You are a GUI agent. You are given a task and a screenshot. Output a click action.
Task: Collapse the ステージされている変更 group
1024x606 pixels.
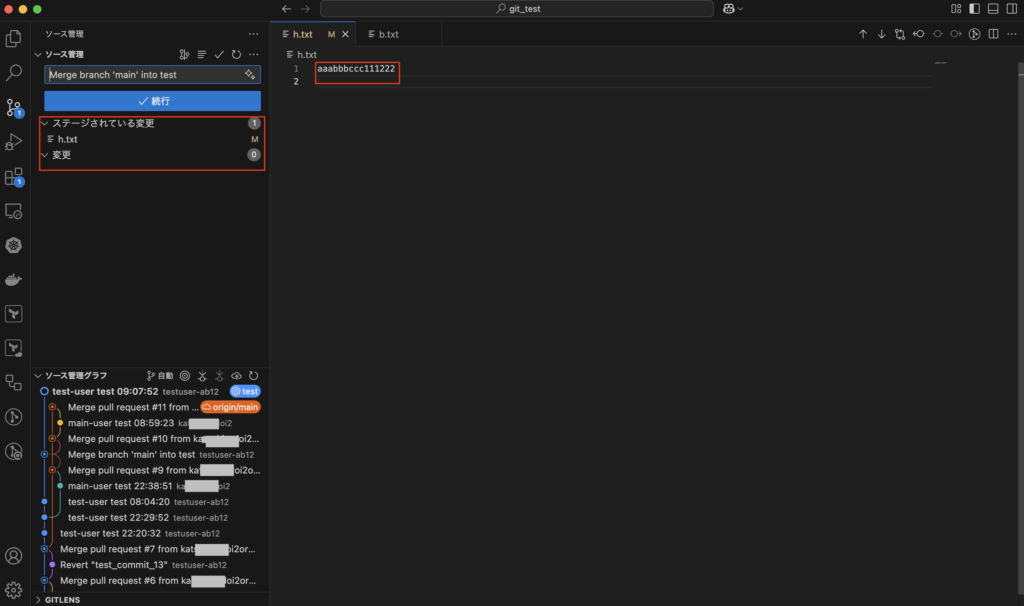click(44, 123)
